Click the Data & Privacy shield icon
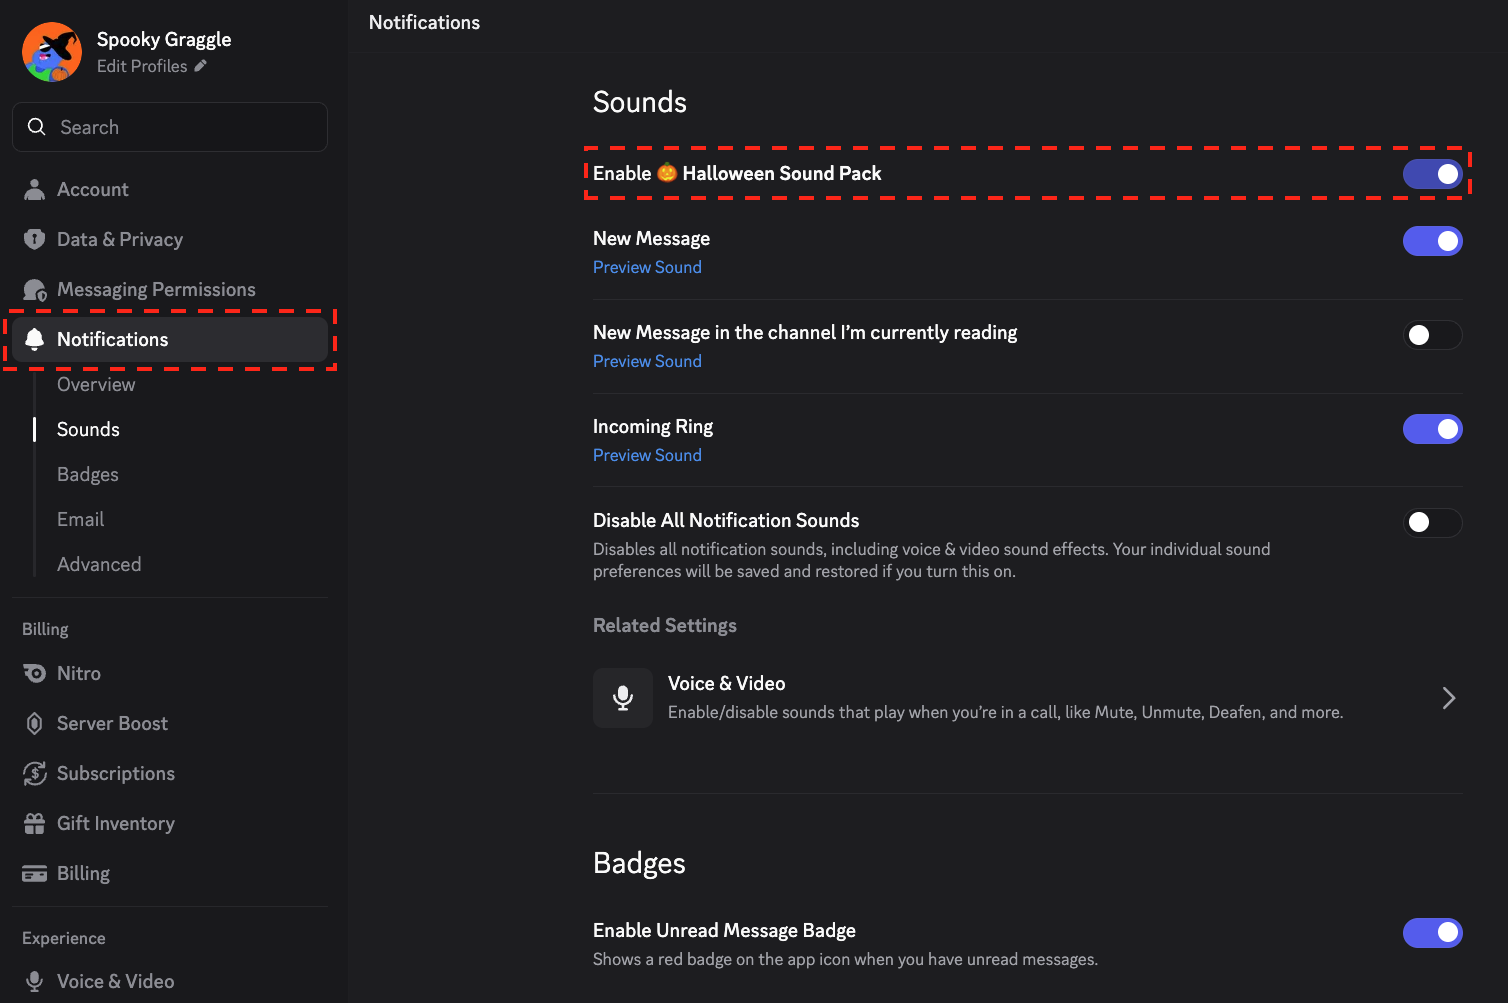Screen dimensions: 1508x1003 pyautogui.click(x=34, y=239)
